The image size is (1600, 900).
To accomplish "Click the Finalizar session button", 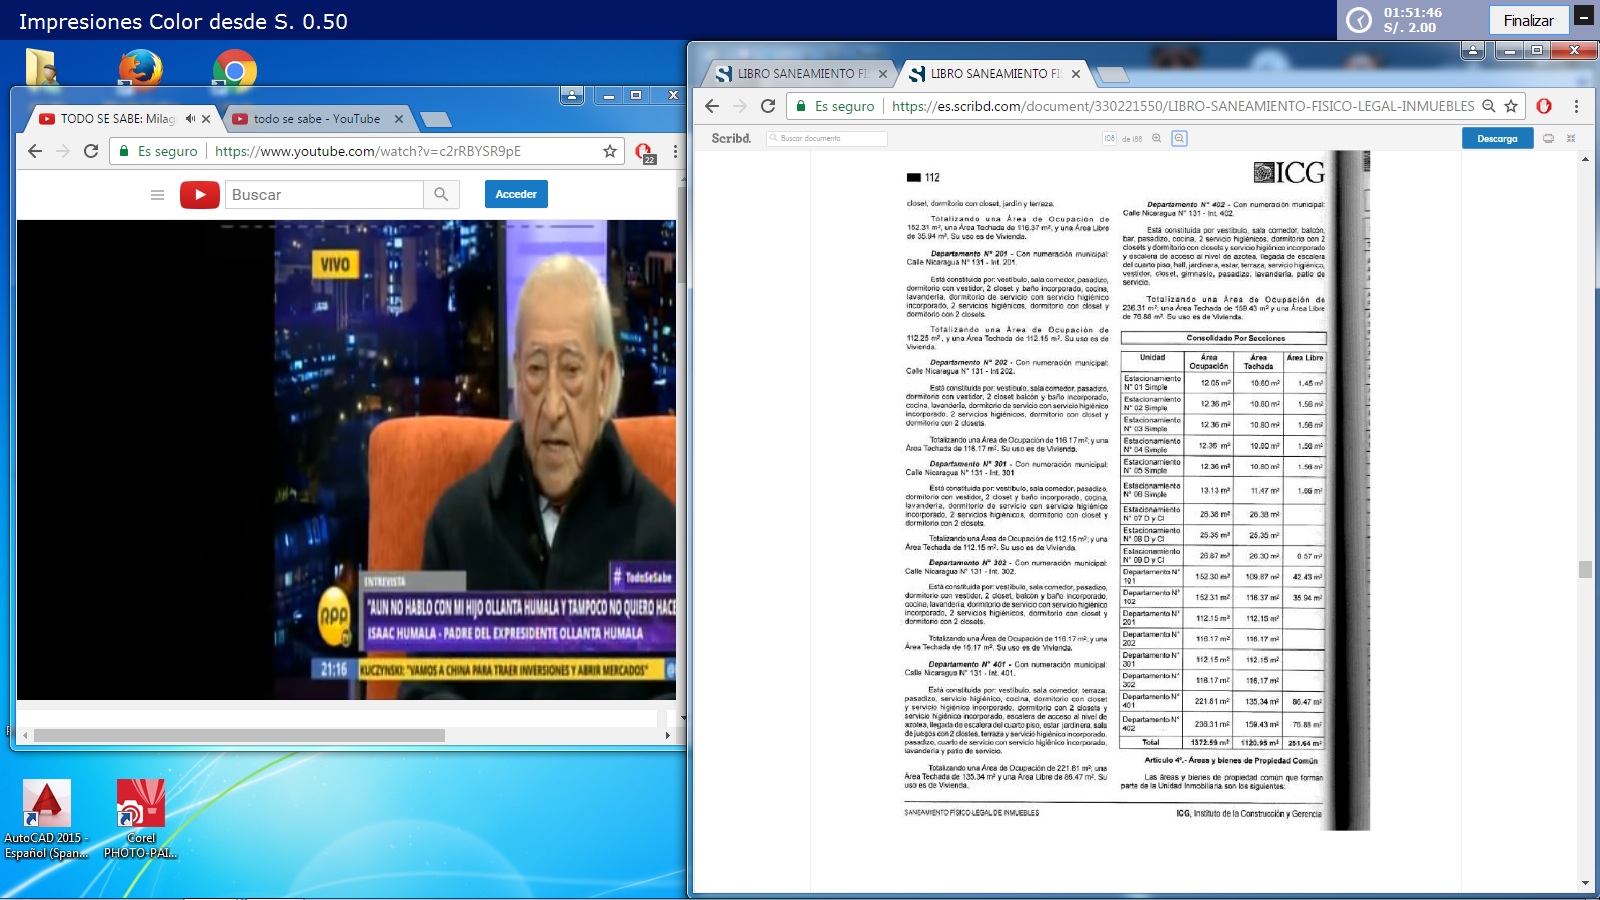I will [x=1528, y=20].
